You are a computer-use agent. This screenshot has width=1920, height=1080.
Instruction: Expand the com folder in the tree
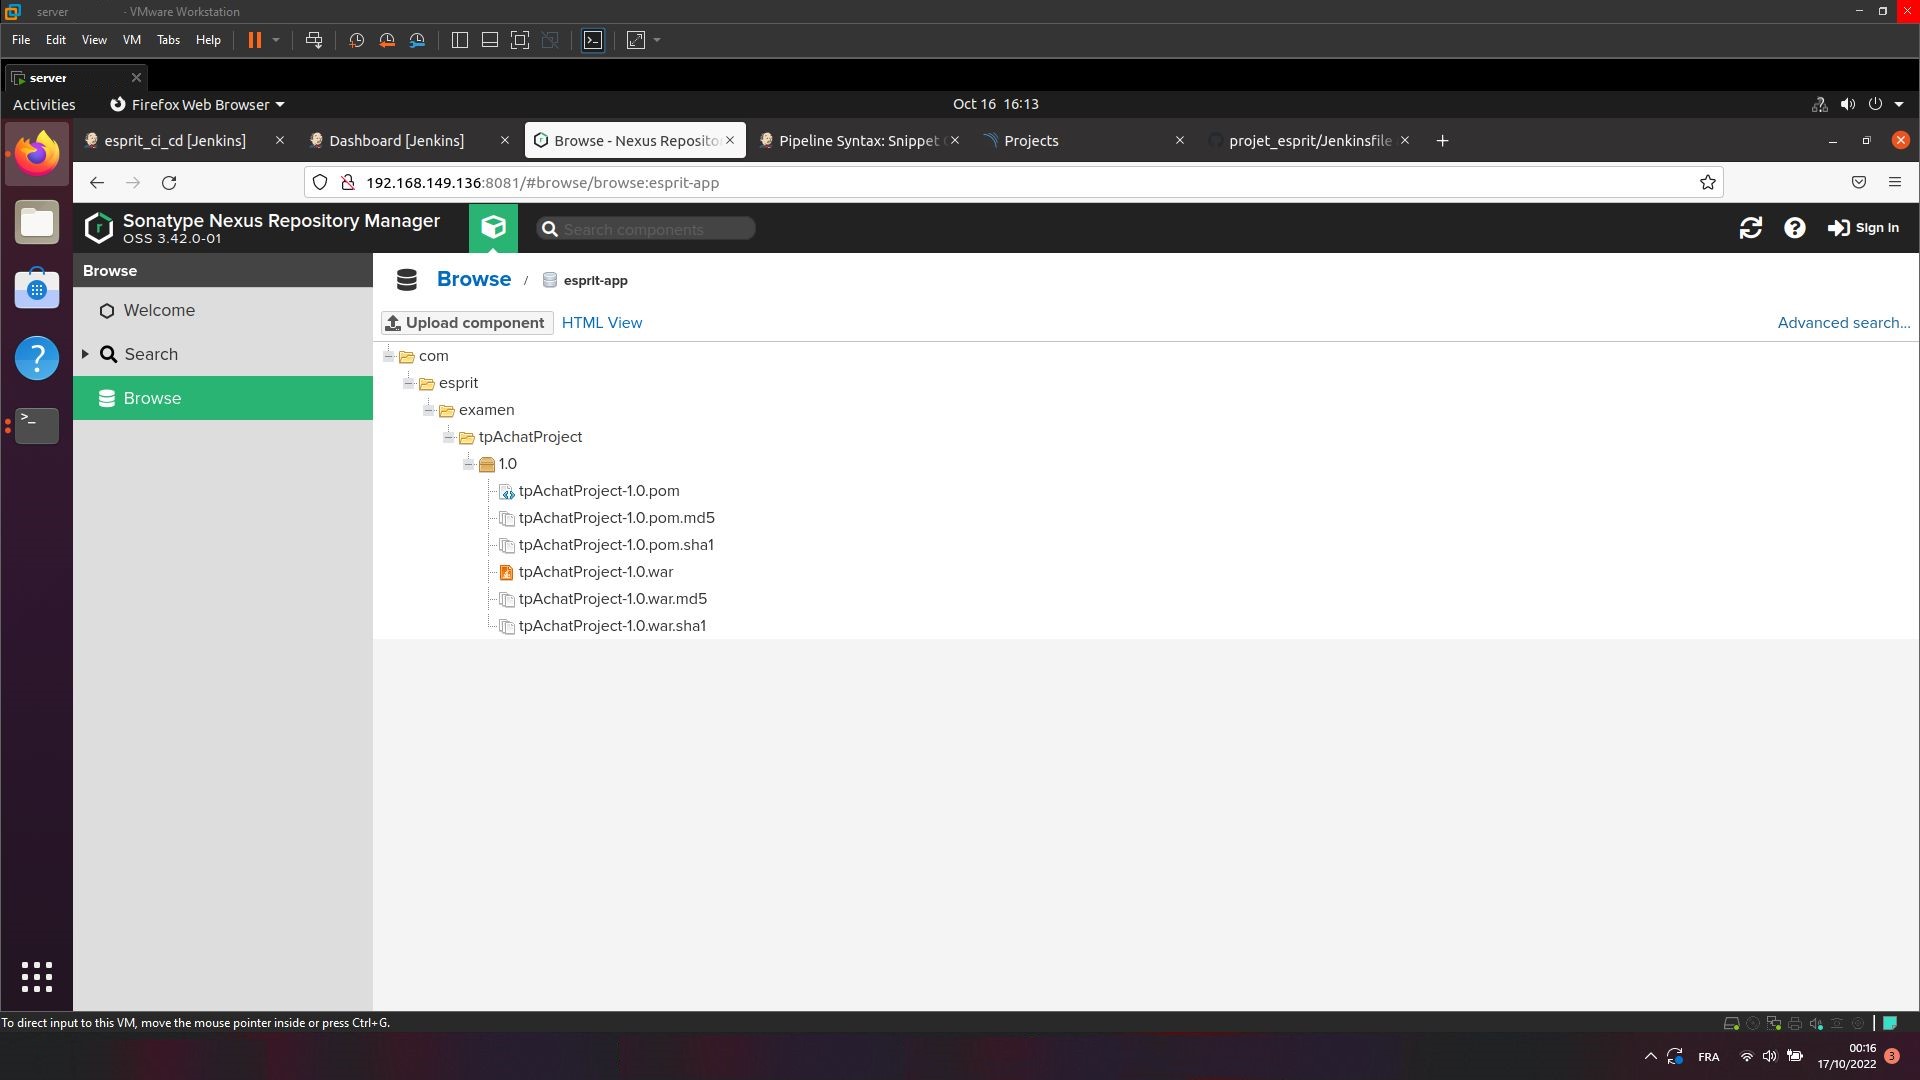pyautogui.click(x=388, y=356)
